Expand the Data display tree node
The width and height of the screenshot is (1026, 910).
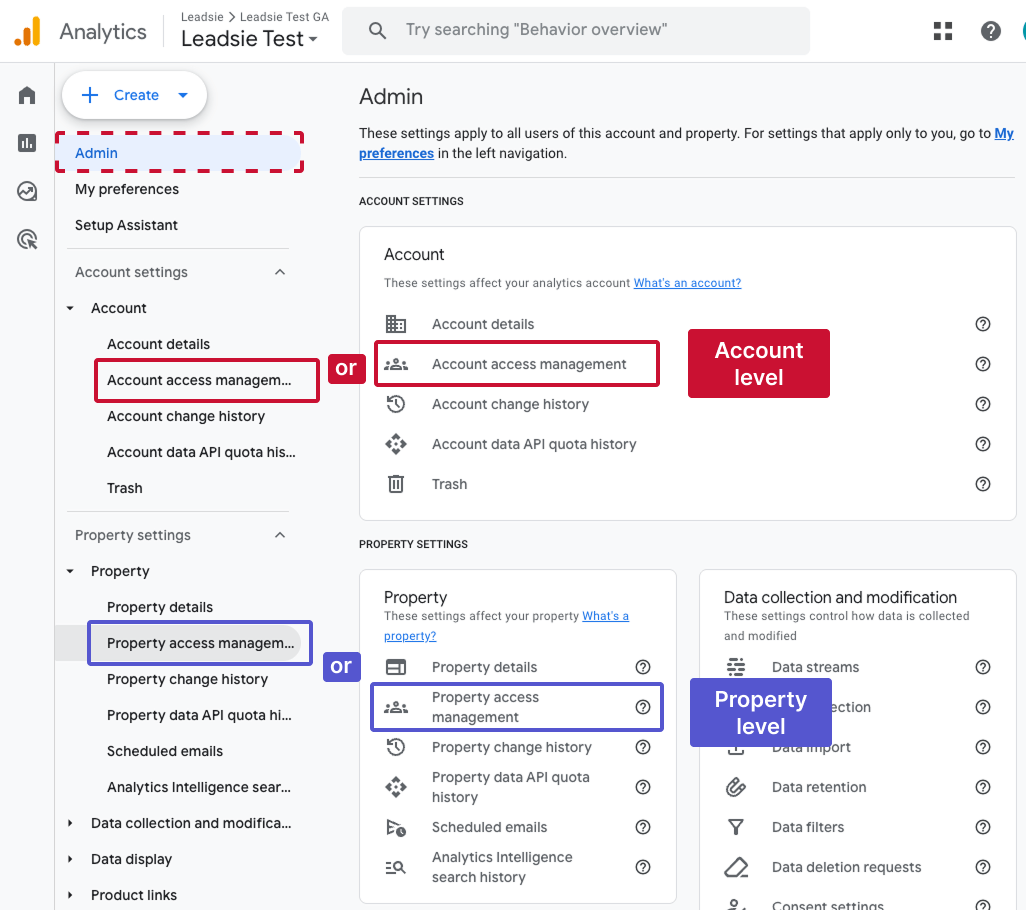pyautogui.click(x=70, y=859)
